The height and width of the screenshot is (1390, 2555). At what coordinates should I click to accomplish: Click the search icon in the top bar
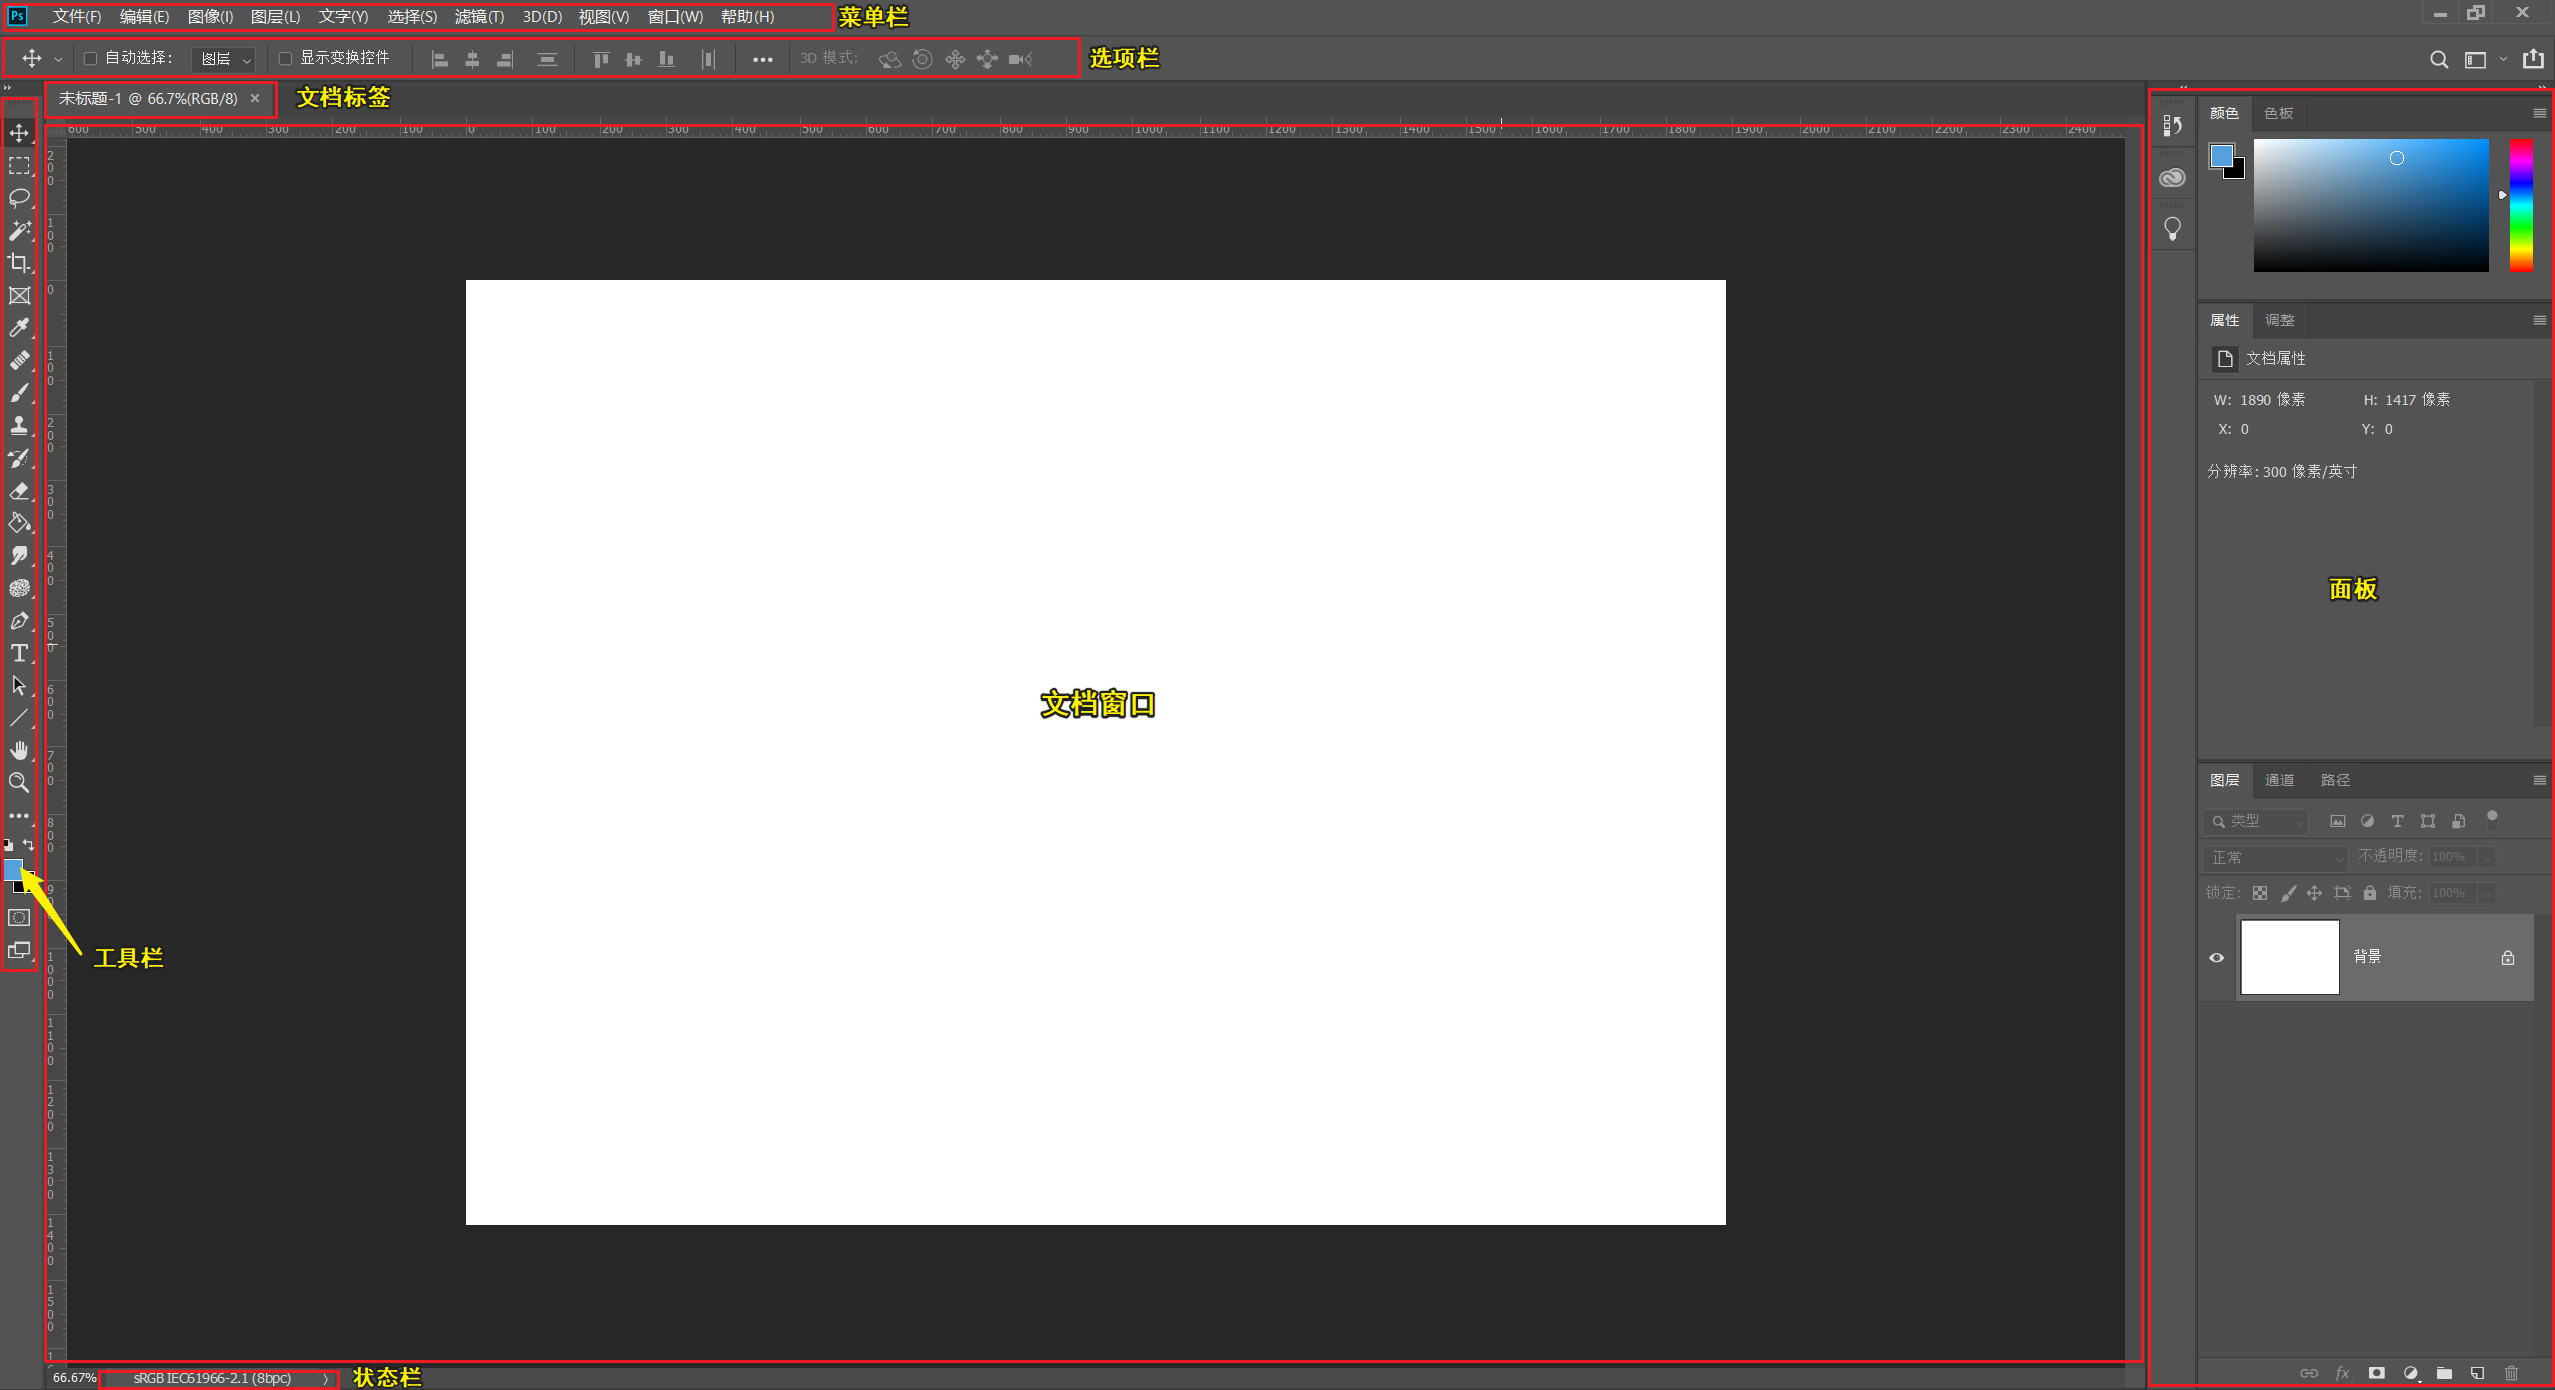pyautogui.click(x=2437, y=59)
